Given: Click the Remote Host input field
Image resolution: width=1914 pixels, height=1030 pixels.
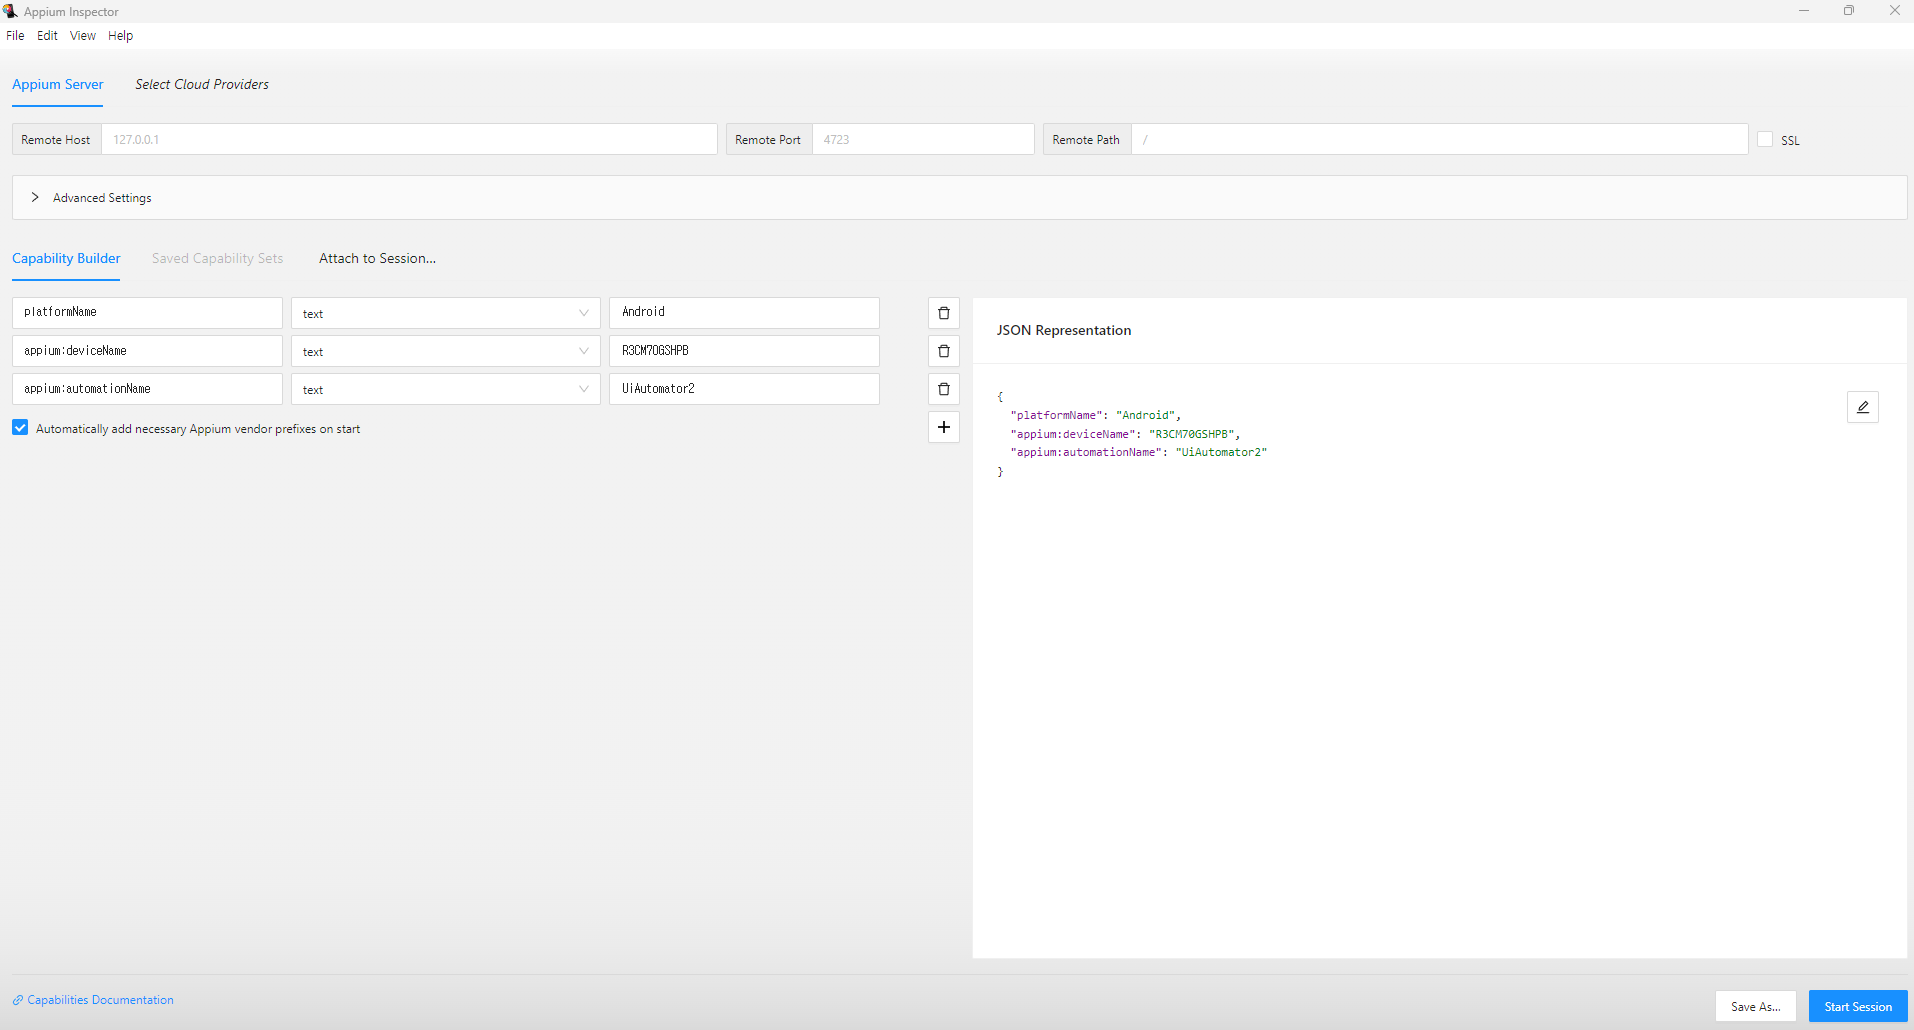Looking at the screenshot, I should pos(409,139).
